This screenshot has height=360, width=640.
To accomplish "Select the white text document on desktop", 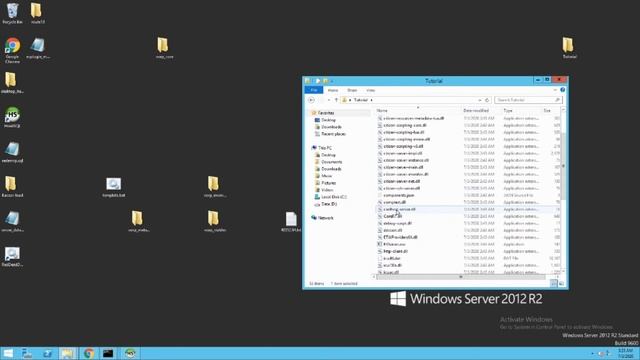I will point(291,222).
